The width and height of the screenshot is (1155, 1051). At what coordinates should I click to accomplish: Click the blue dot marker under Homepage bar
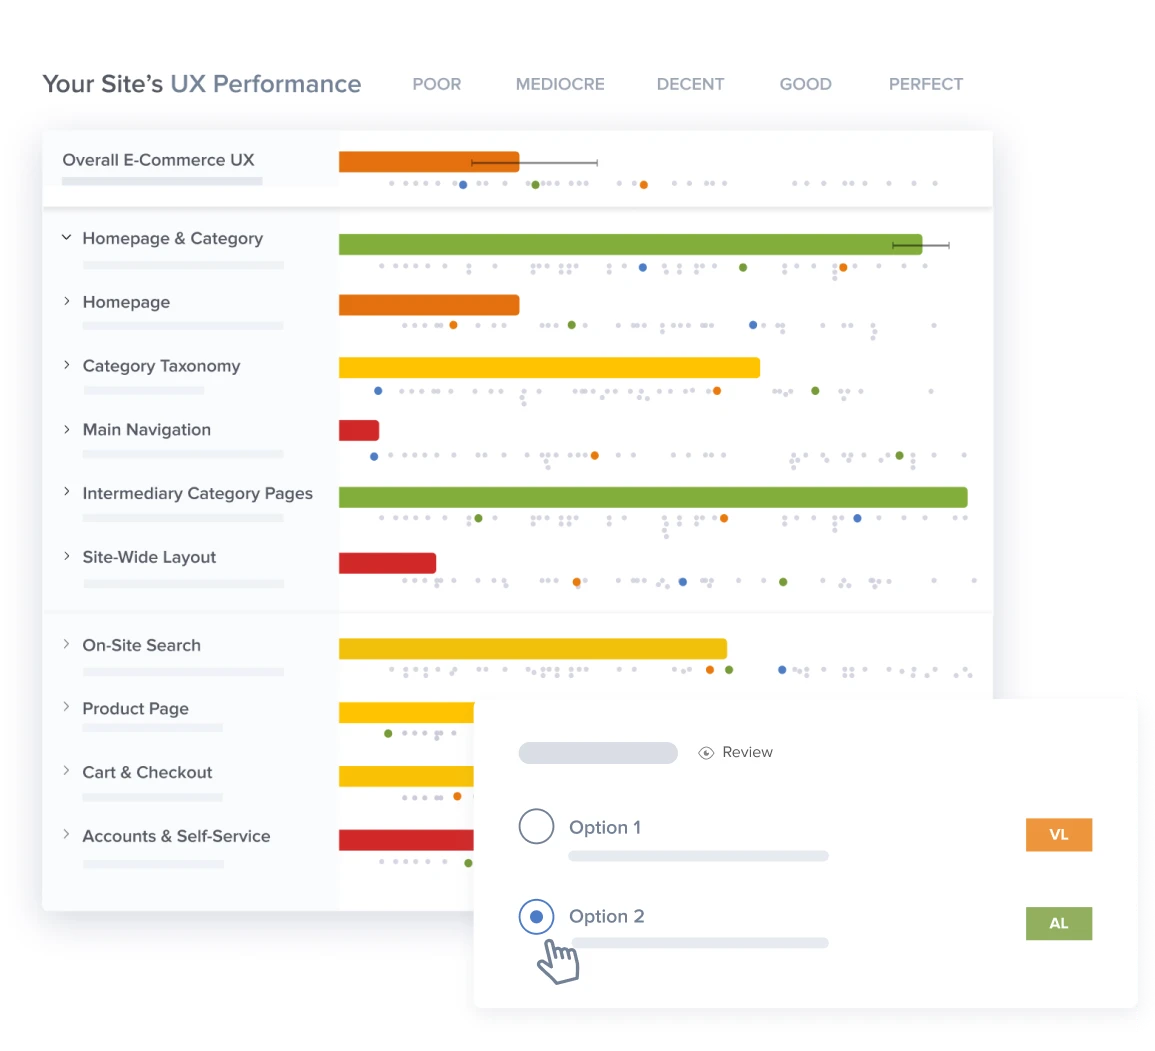click(751, 324)
